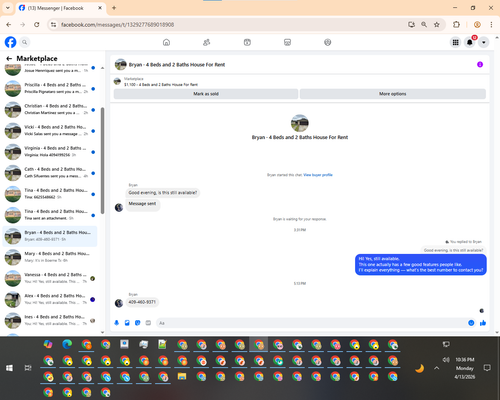Viewport: 500px width, 400px height.
Task: Open Vicki conversation
Action: pos(50,130)
